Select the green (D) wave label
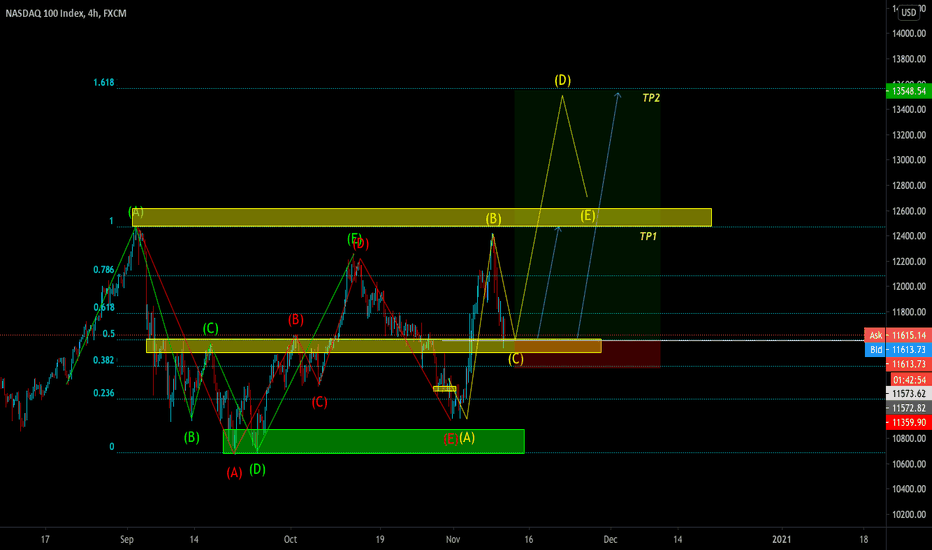The image size is (932, 550). (x=257, y=469)
